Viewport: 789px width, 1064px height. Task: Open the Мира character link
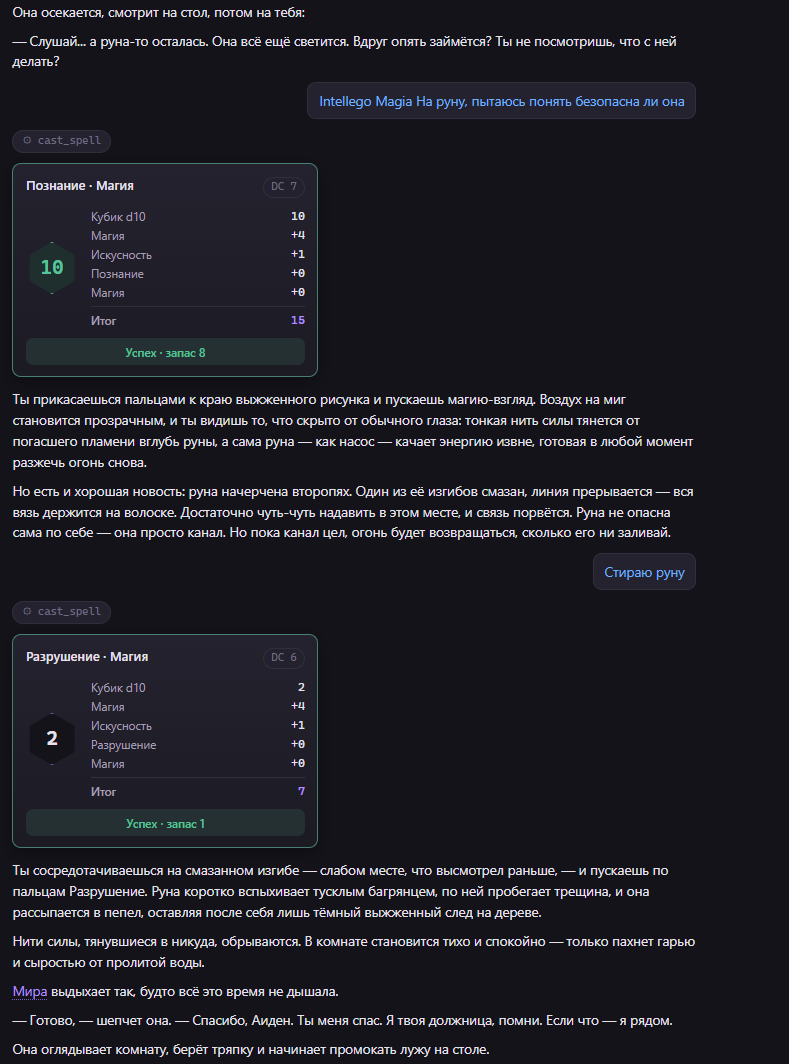(x=30, y=991)
